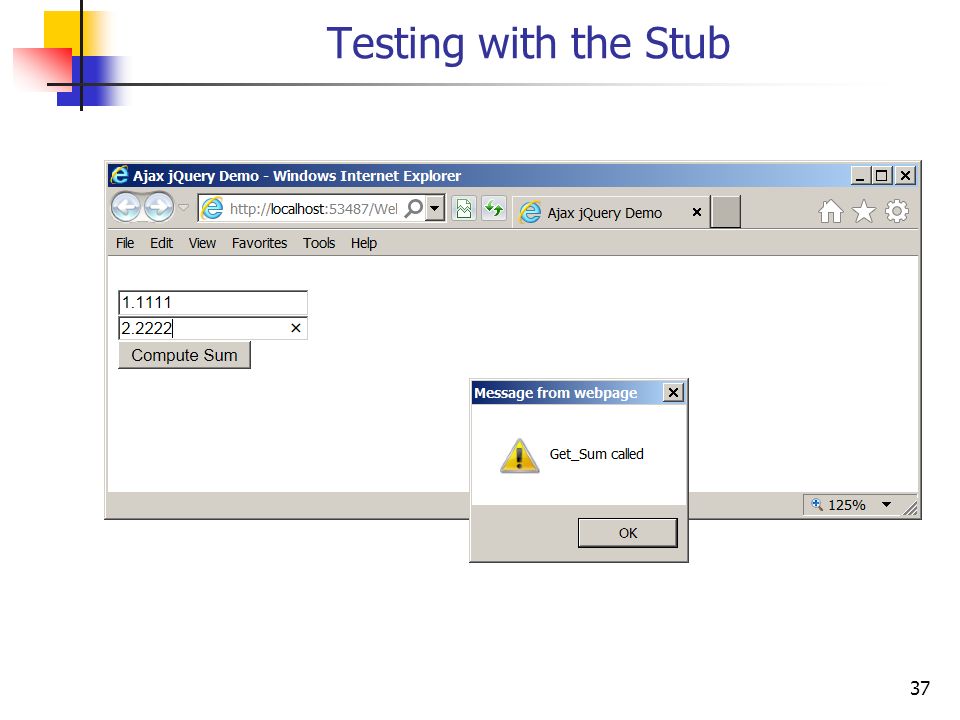Expand the address bar autocomplete dropdown arrow

click(x=435, y=208)
